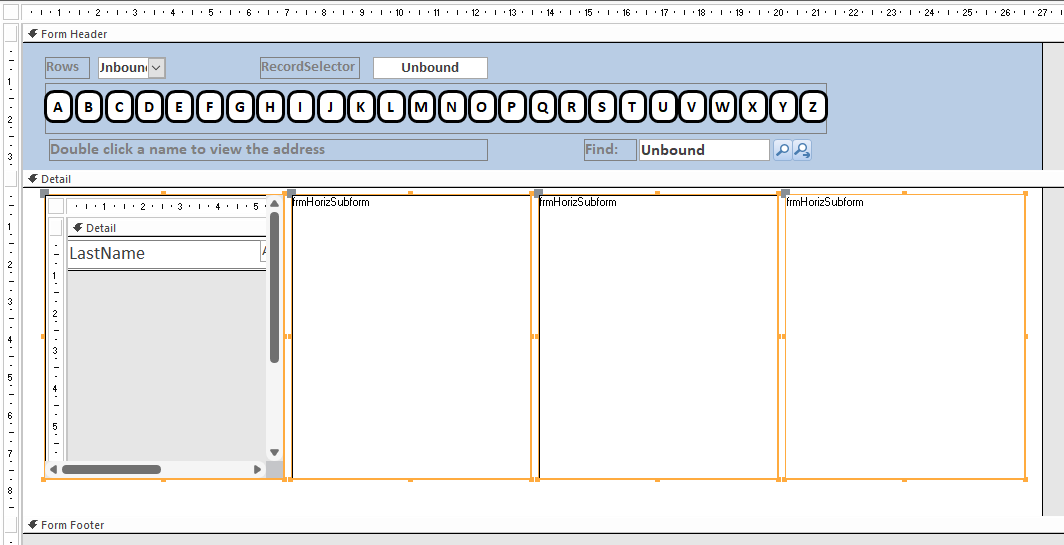The image size is (1064, 545).
Task: Choose the letter L button
Action: 391,107
